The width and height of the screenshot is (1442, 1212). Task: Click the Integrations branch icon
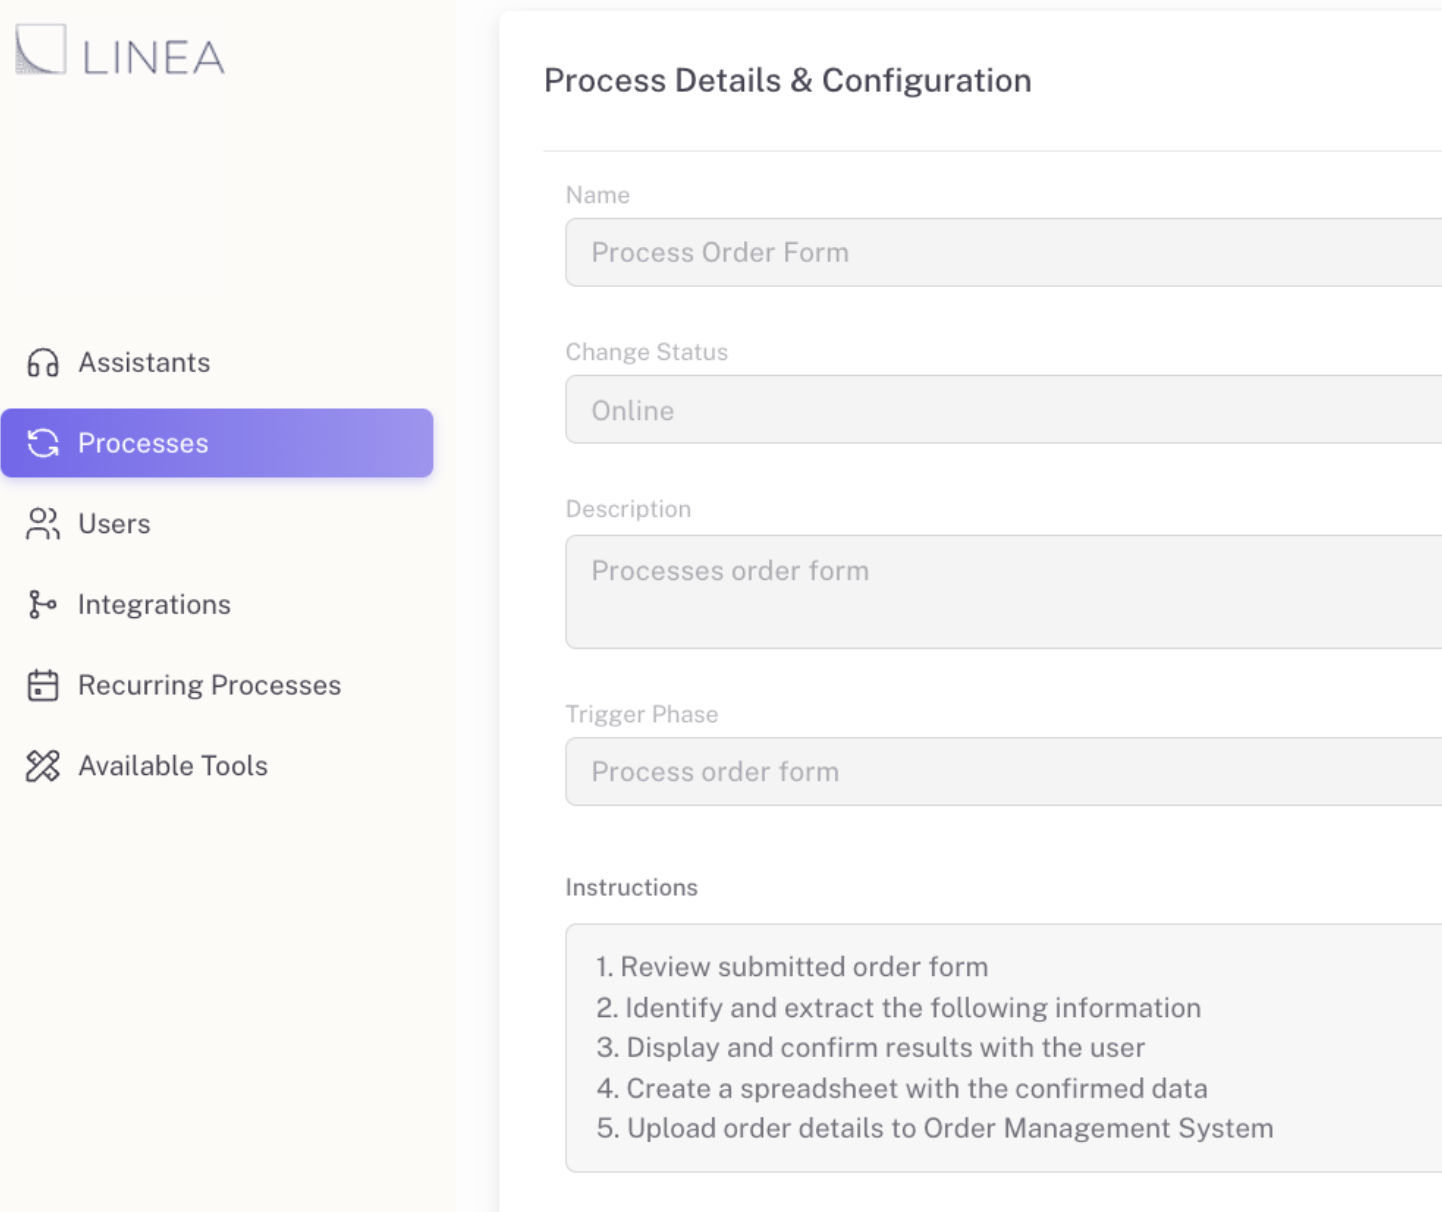pos(43,604)
